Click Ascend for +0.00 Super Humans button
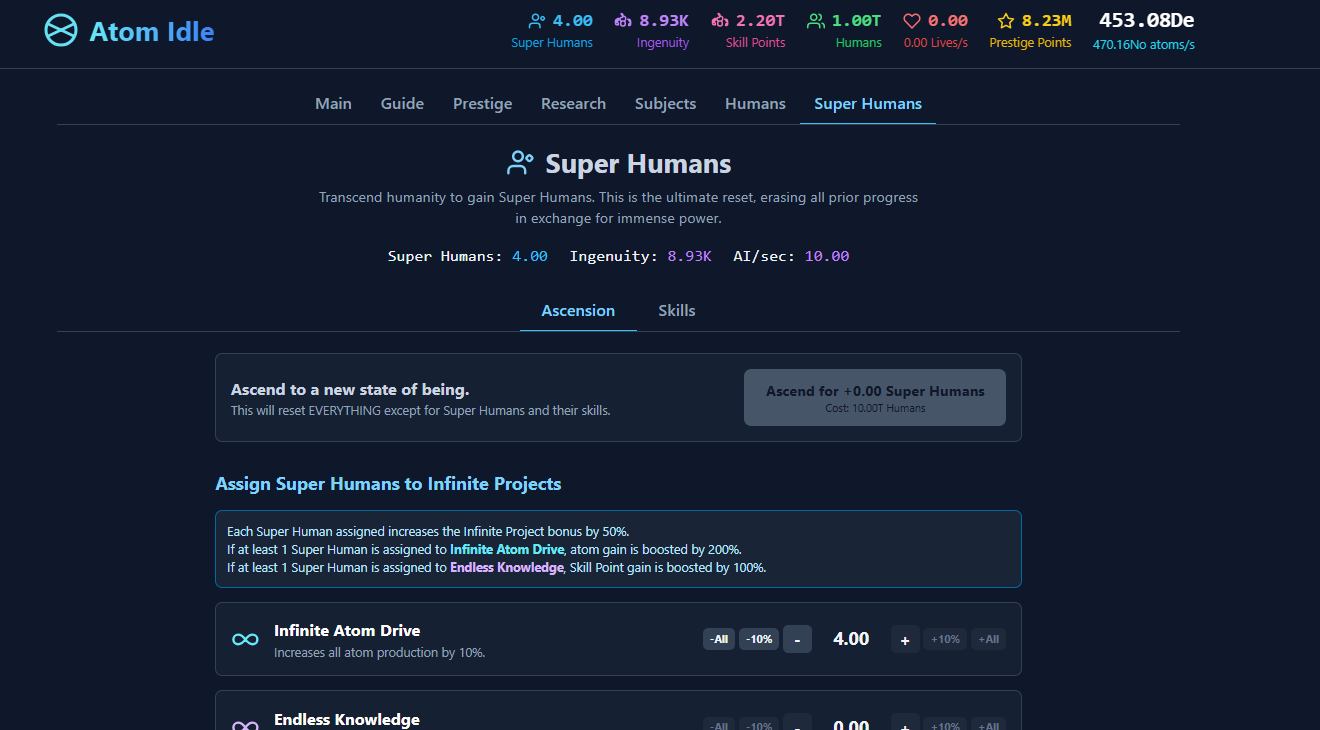 tap(875, 398)
